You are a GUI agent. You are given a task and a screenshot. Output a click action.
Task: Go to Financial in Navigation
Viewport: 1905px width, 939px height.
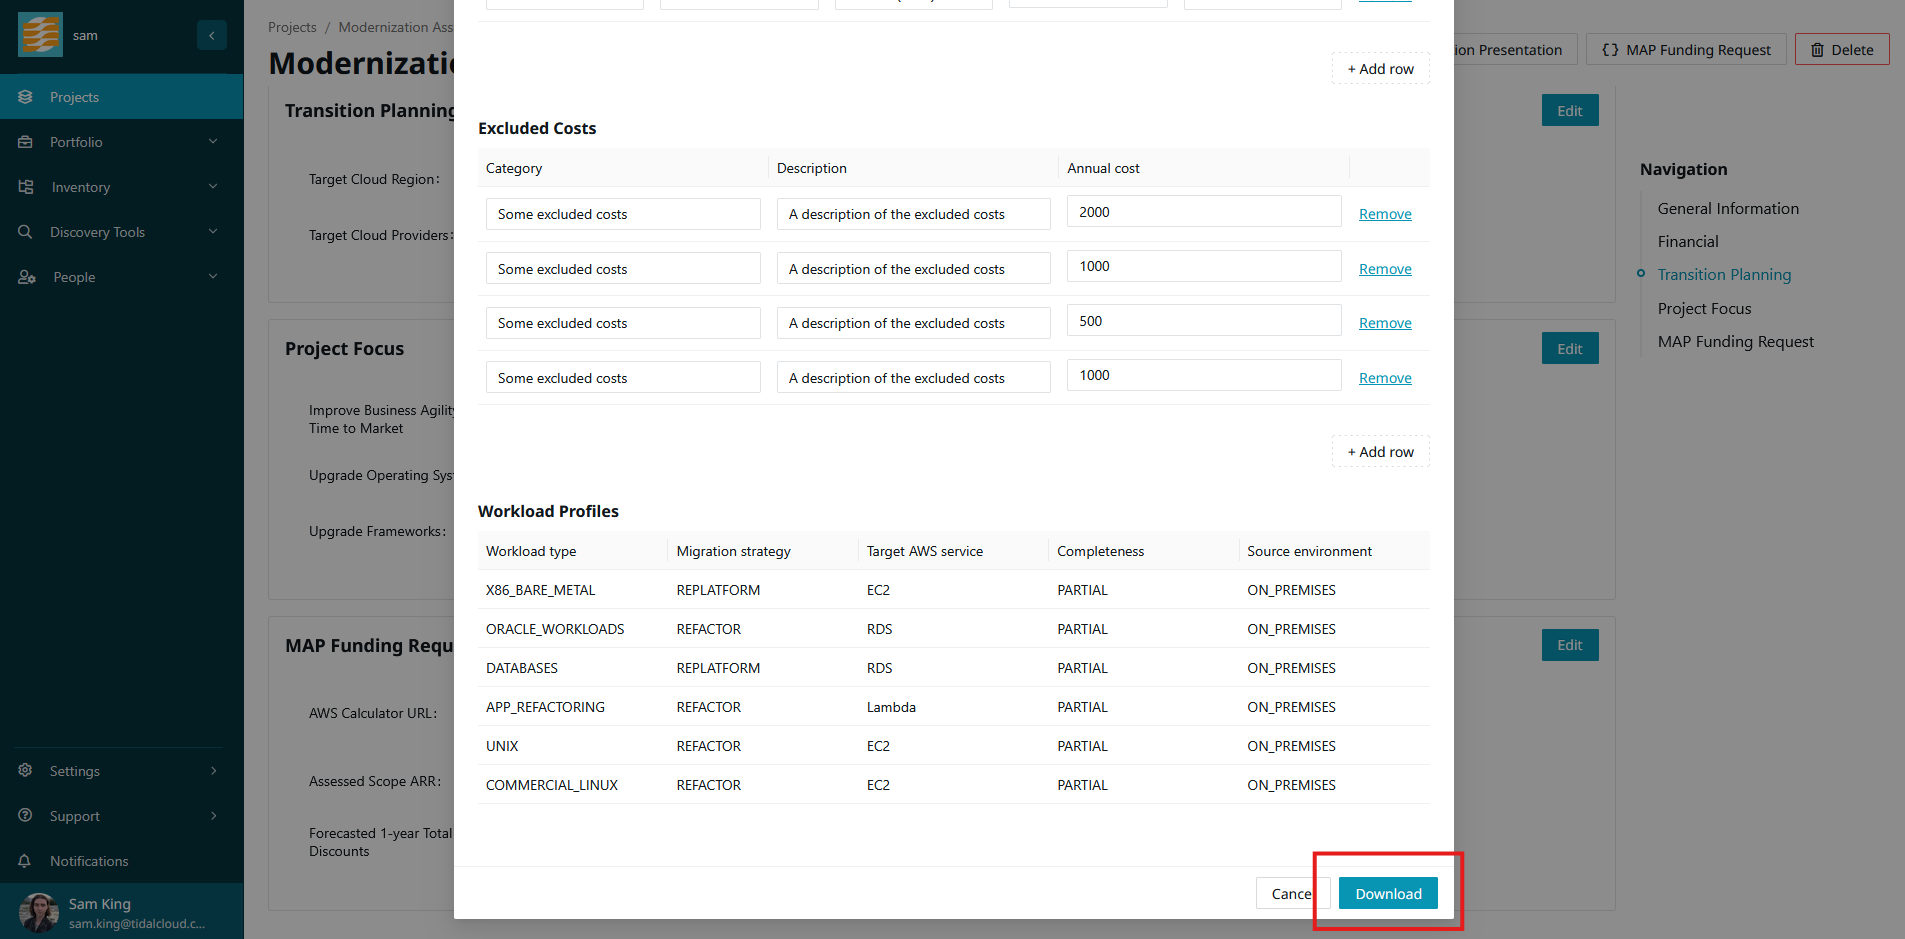point(1688,242)
